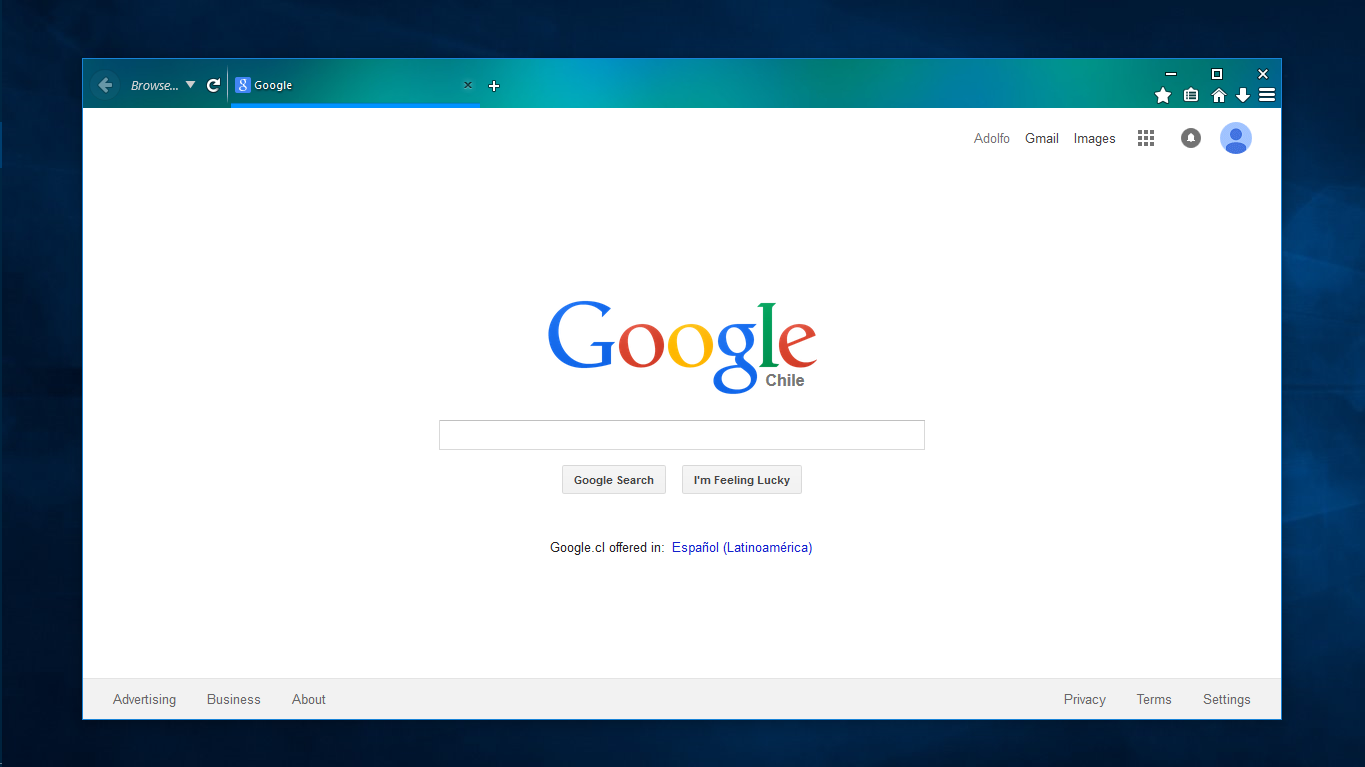
Task: Reload the page with the refresh icon
Action: (x=213, y=86)
